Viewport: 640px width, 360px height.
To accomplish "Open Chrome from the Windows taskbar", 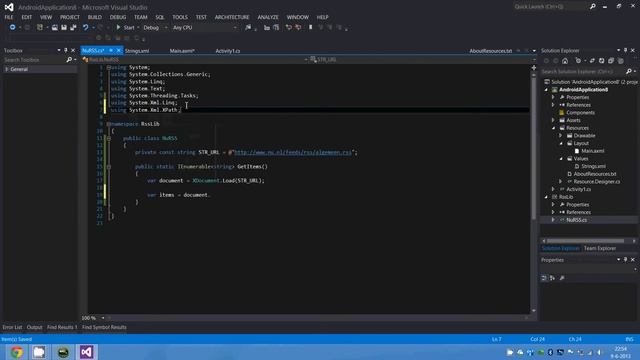I will tap(17, 352).
